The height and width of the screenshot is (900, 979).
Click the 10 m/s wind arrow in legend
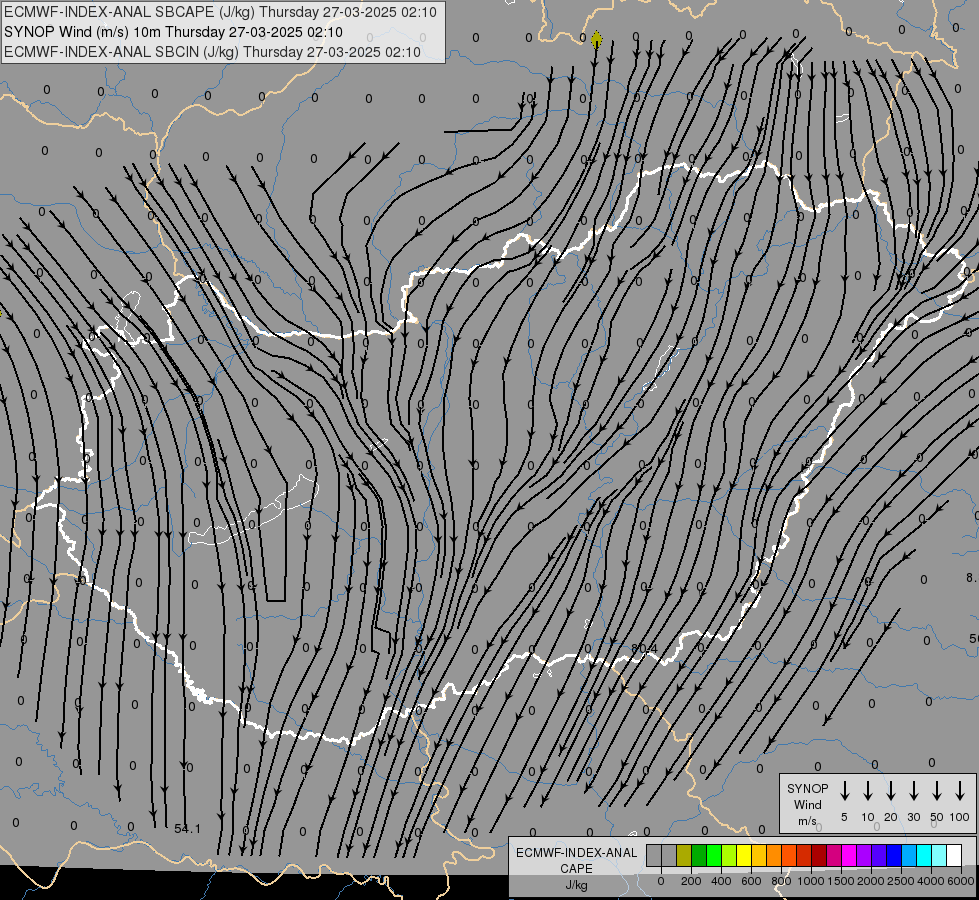point(867,791)
